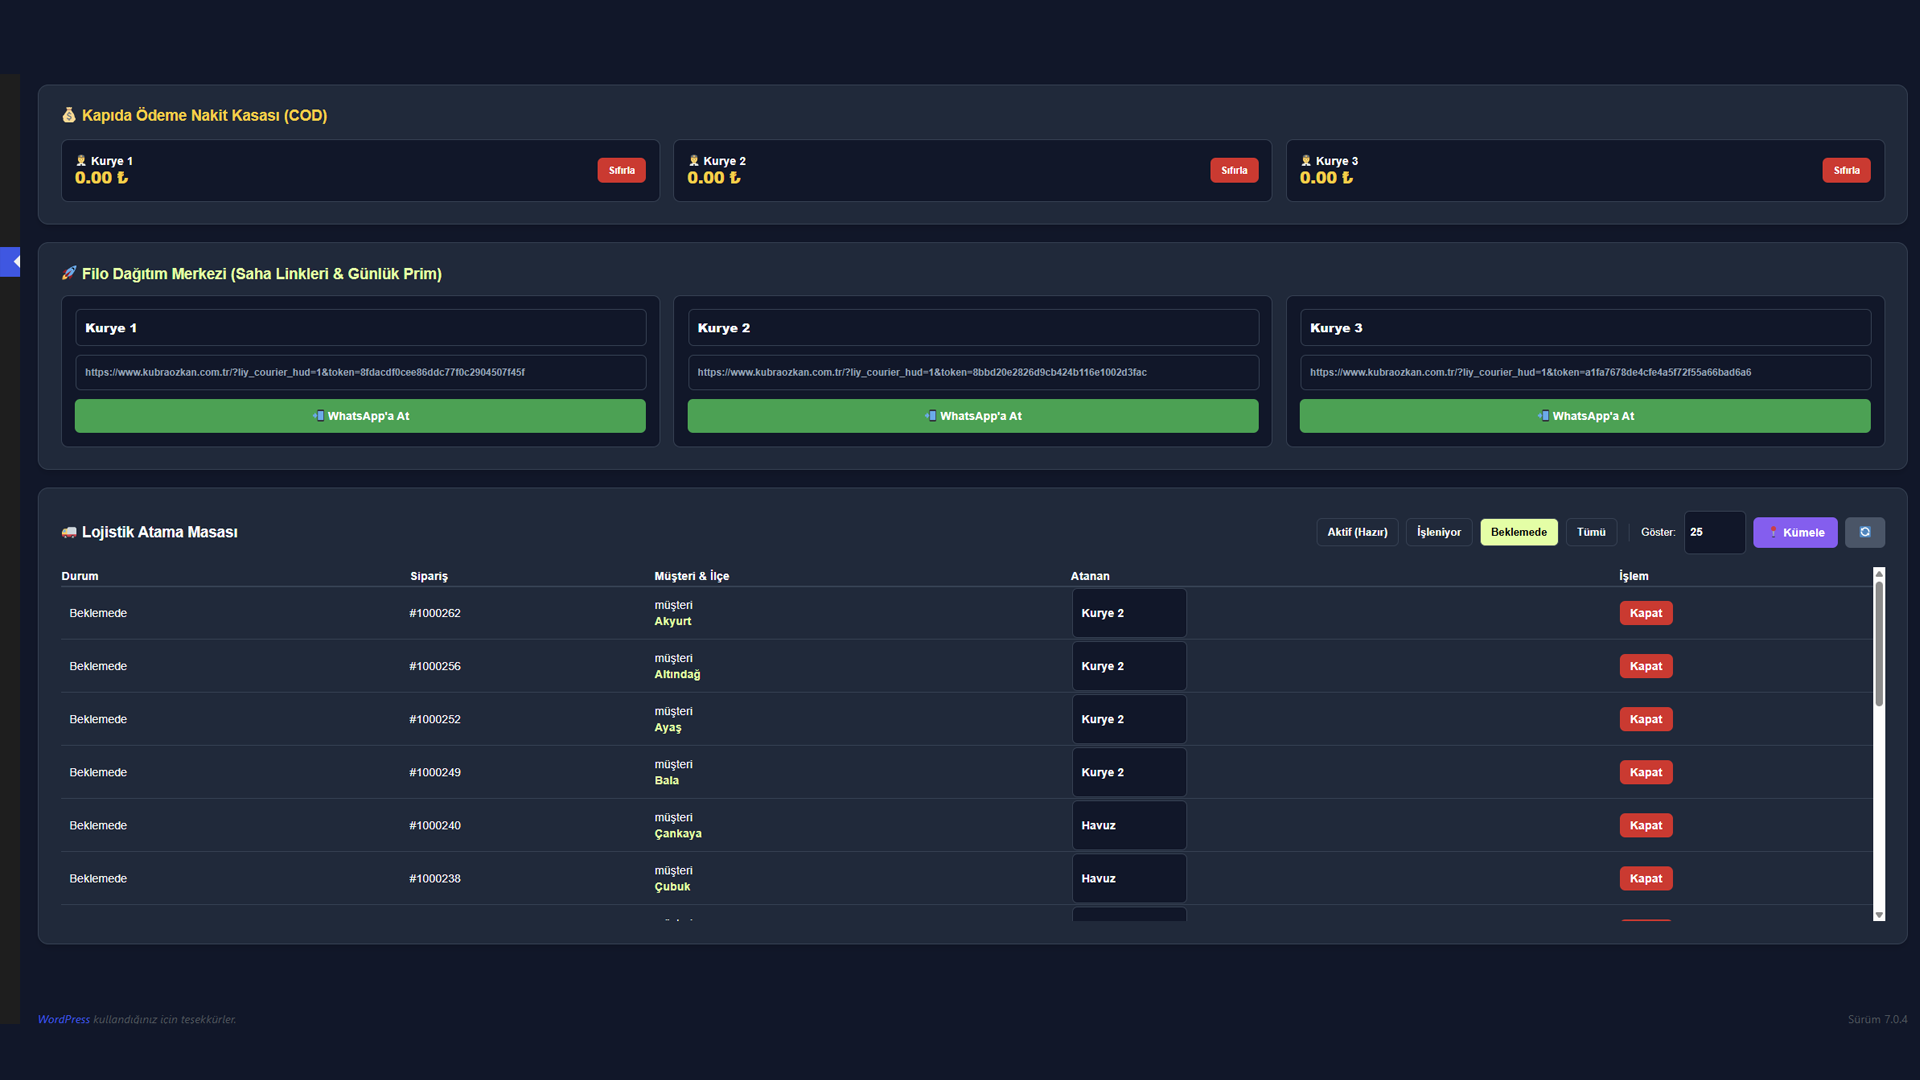Click the Kurye 1 courier link URL field
The image size is (1920, 1080).
click(360, 372)
